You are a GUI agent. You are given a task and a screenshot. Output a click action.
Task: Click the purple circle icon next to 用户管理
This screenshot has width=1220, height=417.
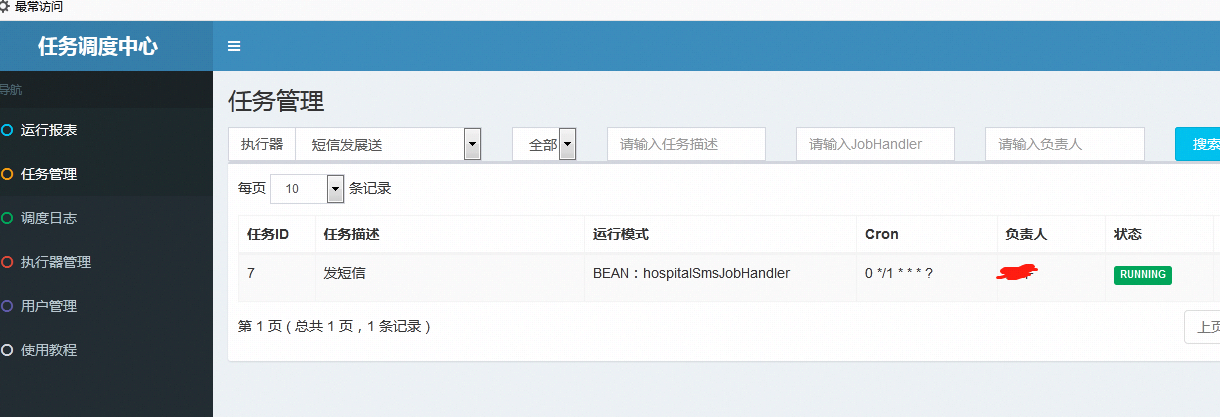coord(8,306)
